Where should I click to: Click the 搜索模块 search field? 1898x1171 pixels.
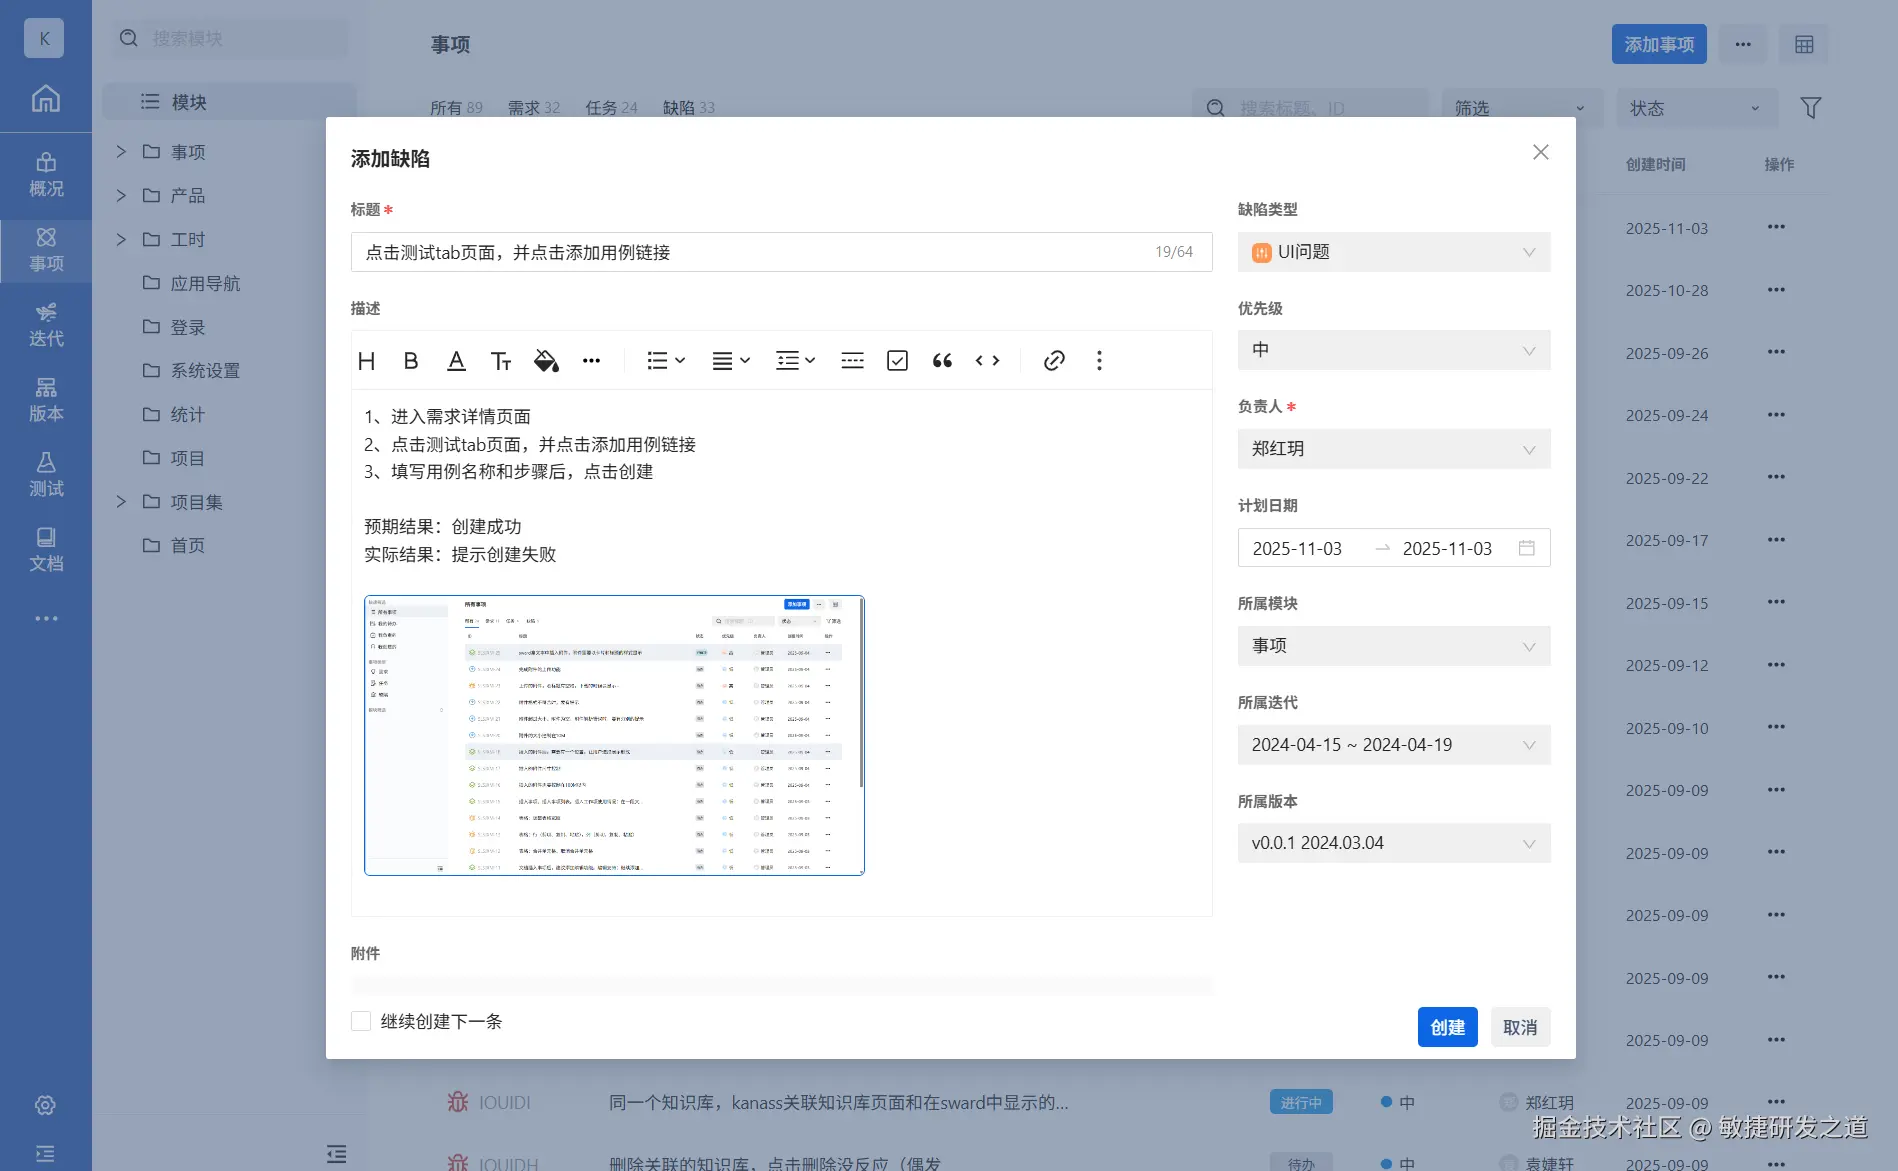point(230,38)
